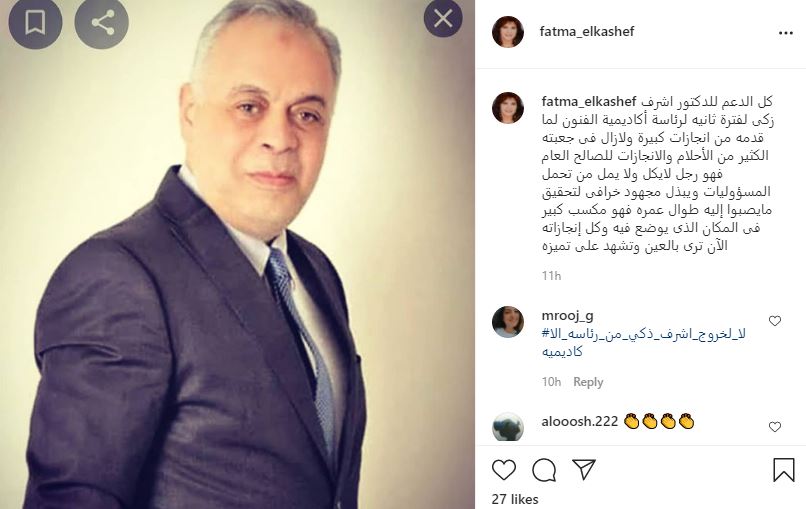The width and height of the screenshot is (806, 509).
Task: Open fatma_elkashef profile from header username
Action: [587, 31]
